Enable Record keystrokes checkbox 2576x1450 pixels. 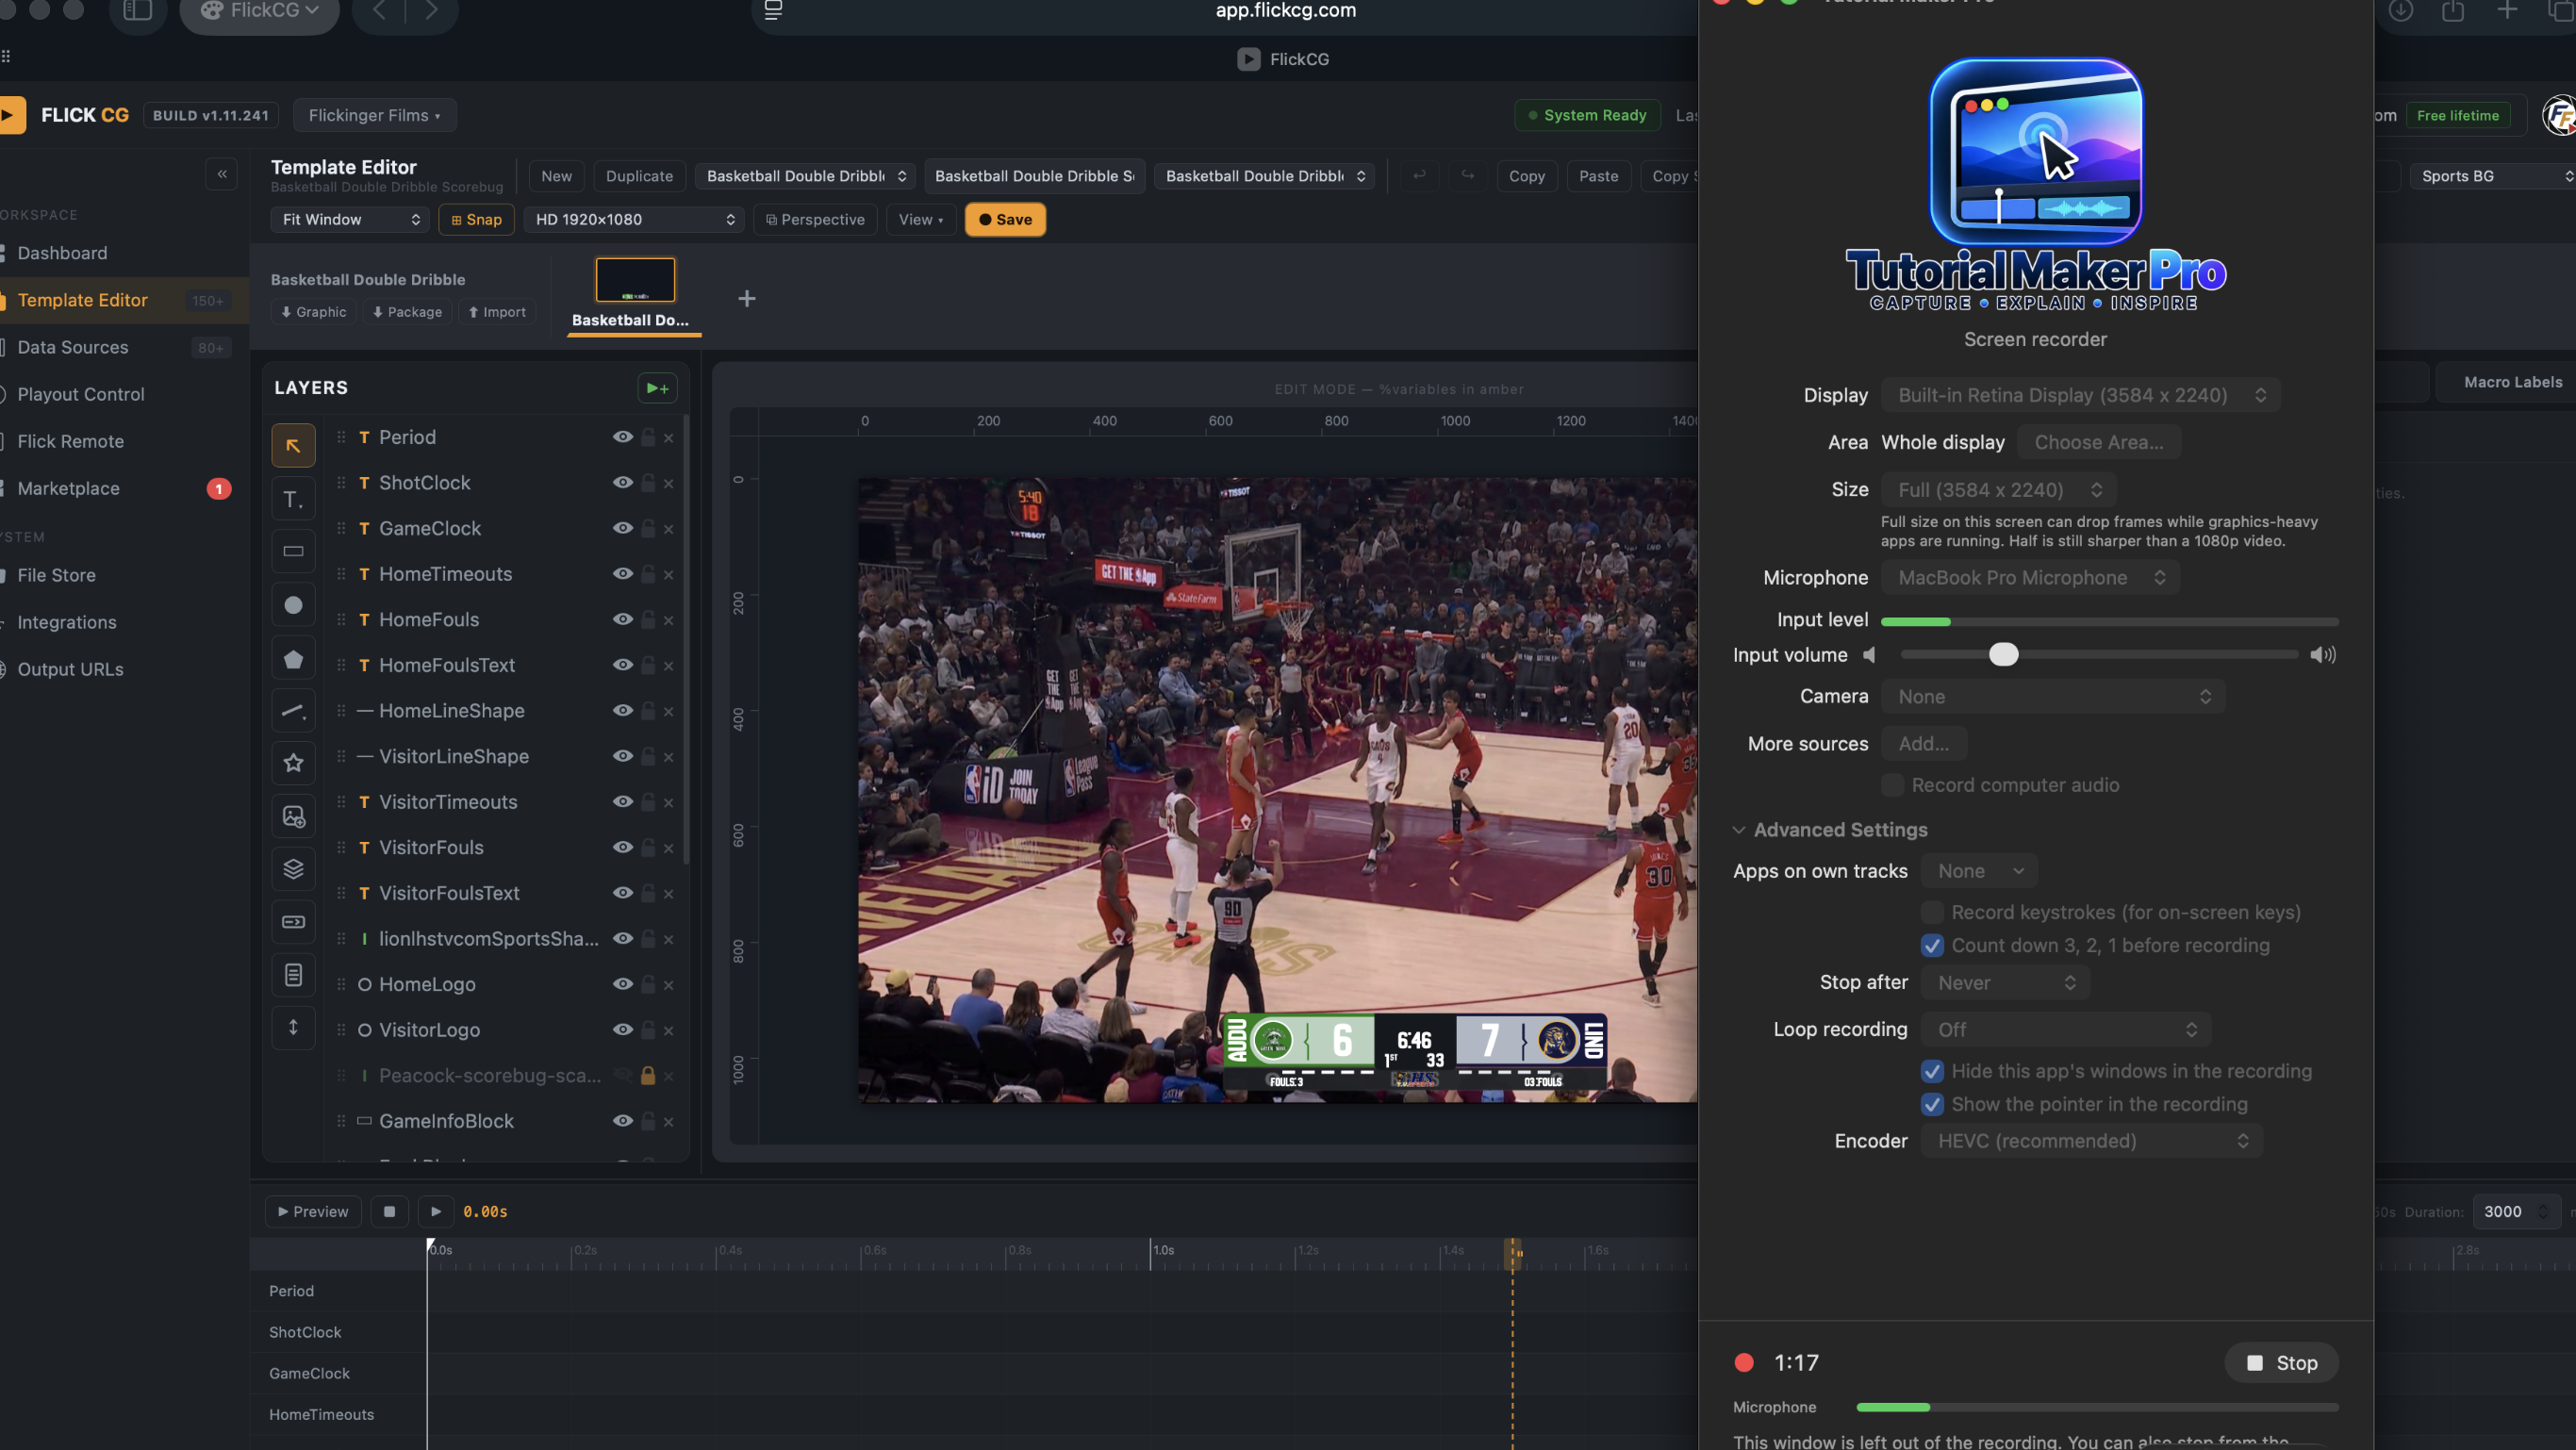pos(1932,912)
